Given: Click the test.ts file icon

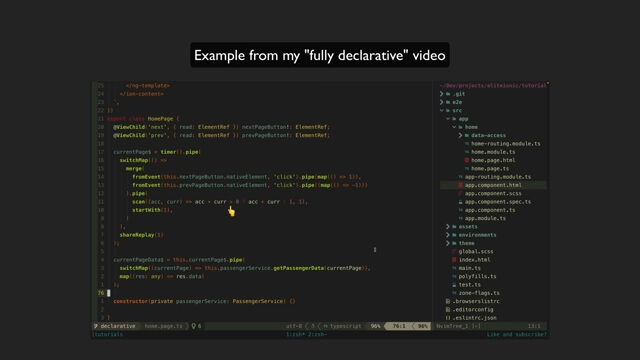Looking at the screenshot, I should [454, 284].
